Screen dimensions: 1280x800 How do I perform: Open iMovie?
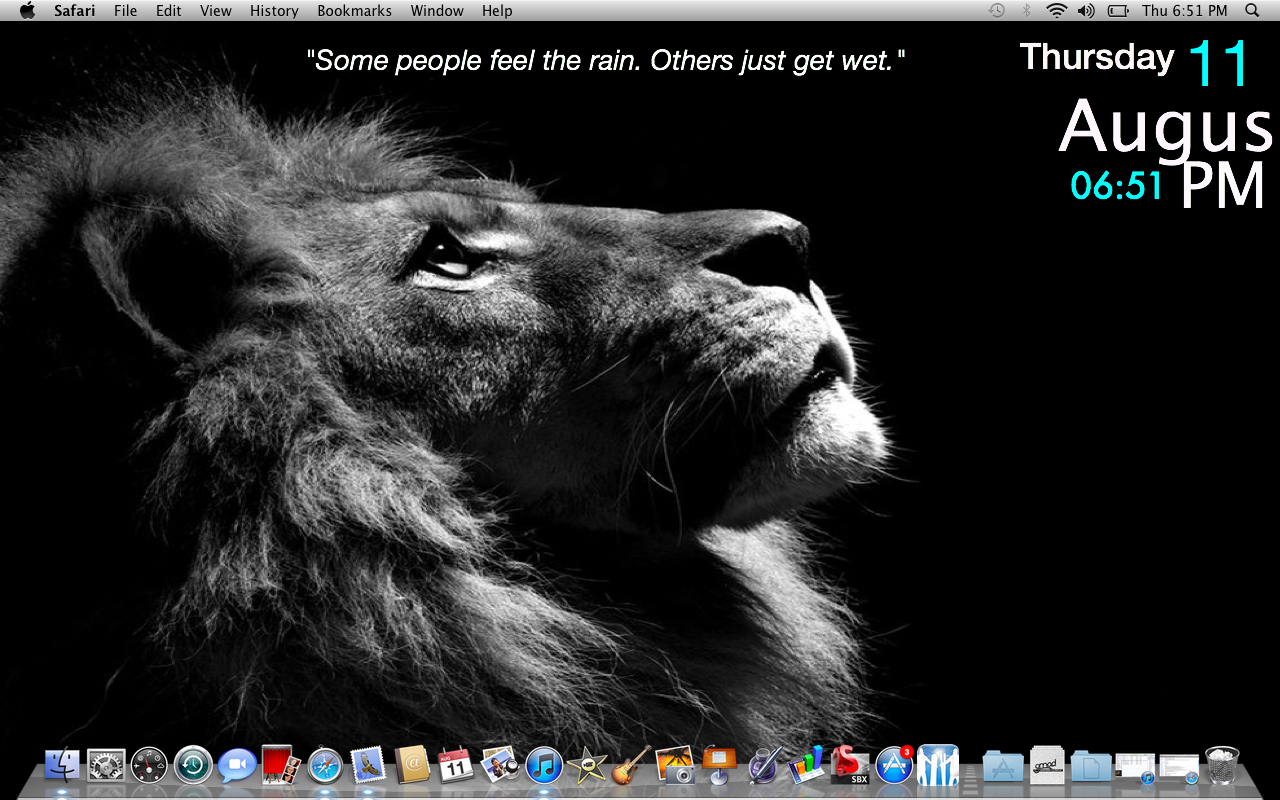(x=587, y=768)
